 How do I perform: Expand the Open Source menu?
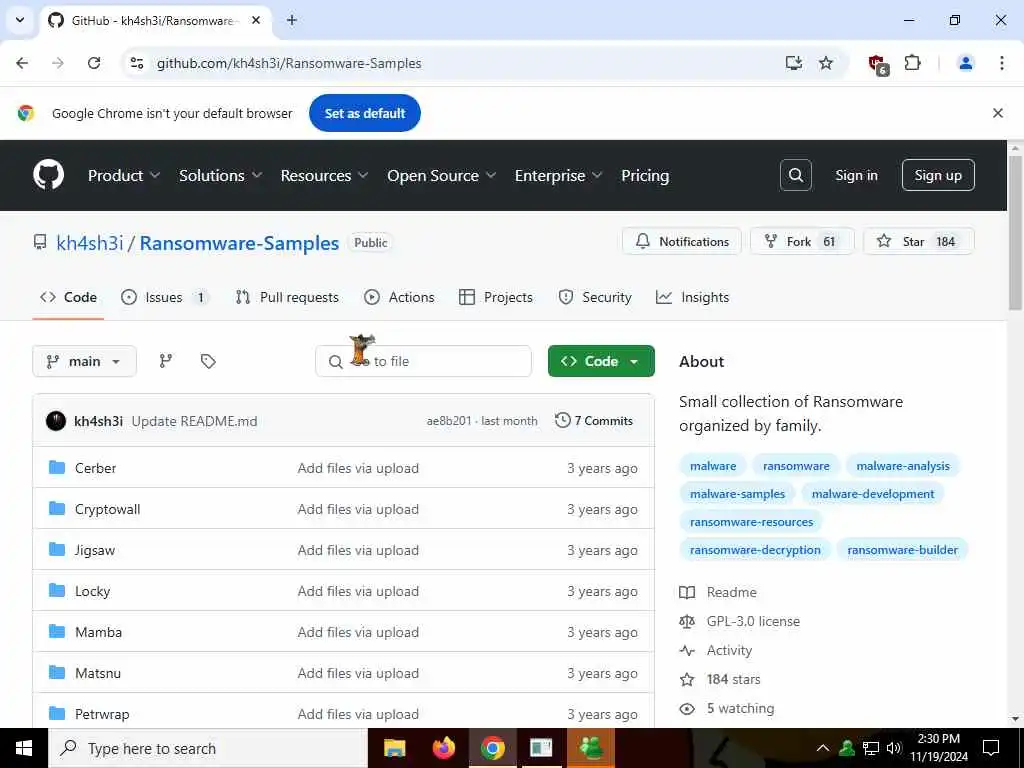(x=441, y=175)
